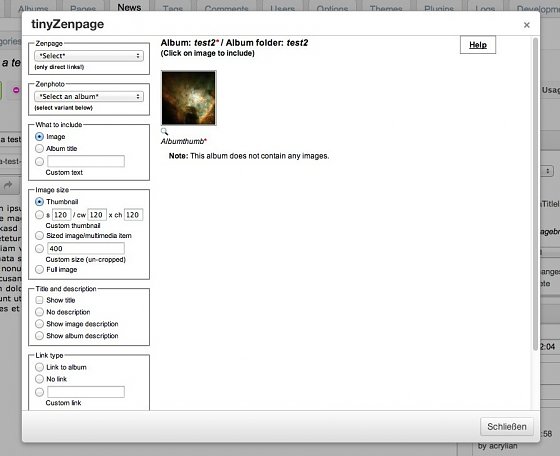This screenshot has width=560, height=456.
Task: Click into the Custom text input field
Action: coord(86,161)
